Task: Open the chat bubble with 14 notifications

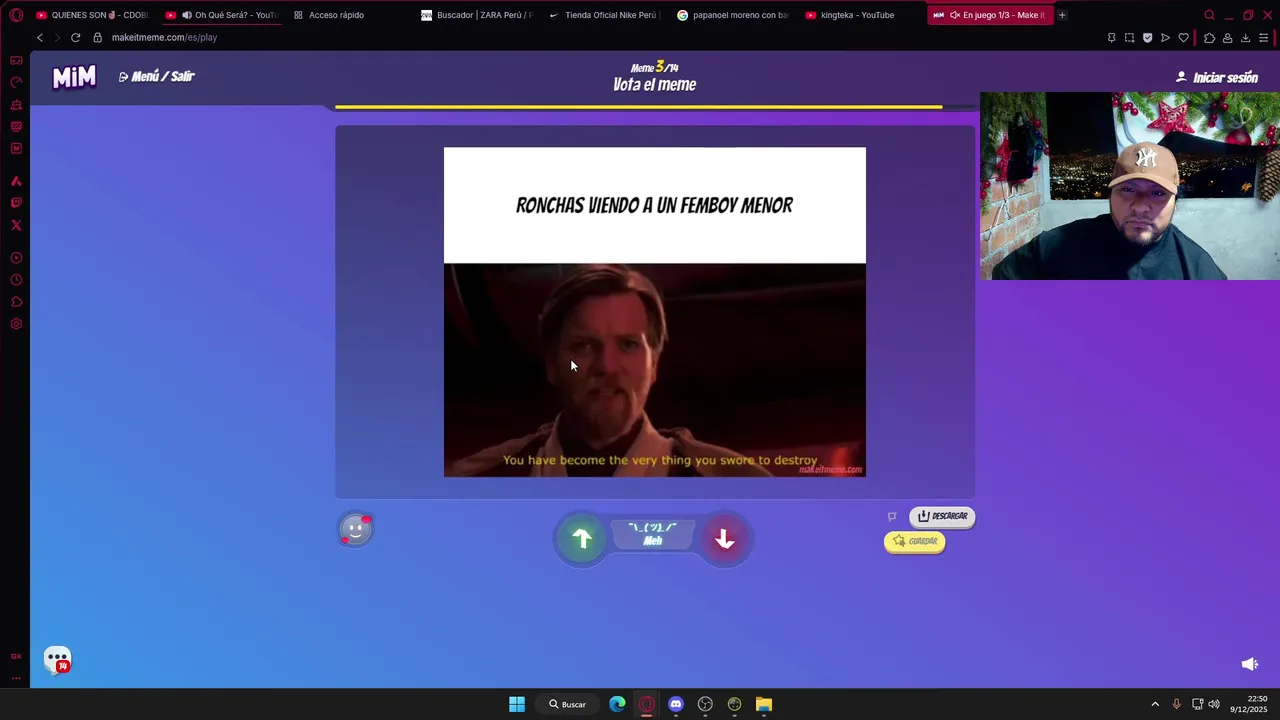Action: (x=58, y=659)
